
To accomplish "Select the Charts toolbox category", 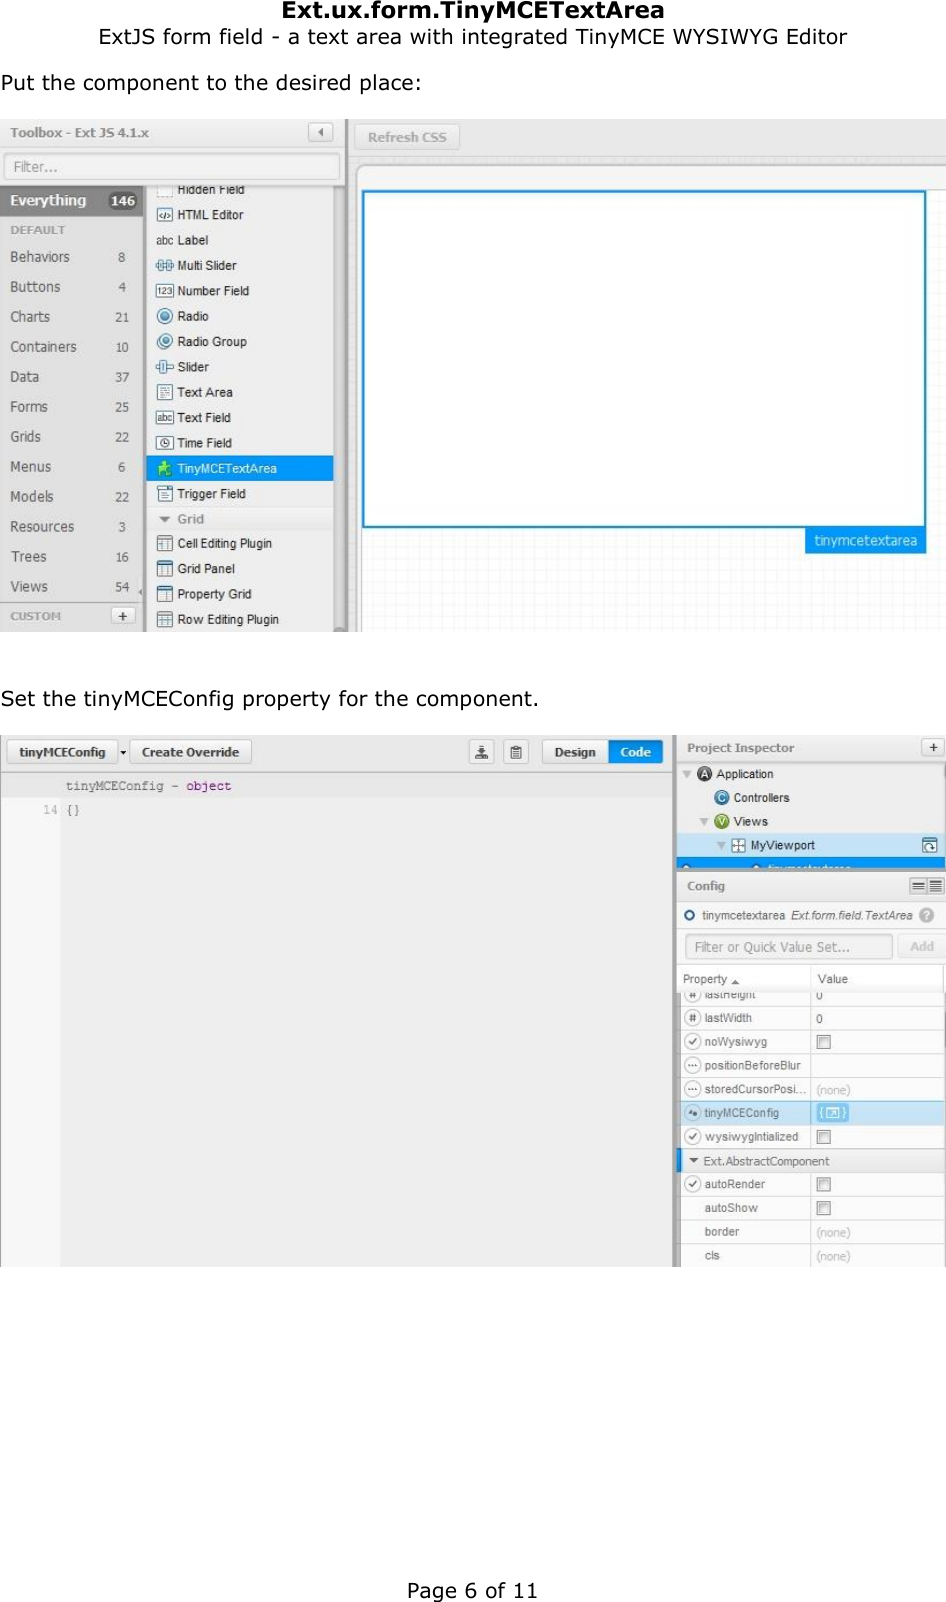I will pyautogui.click(x=72, y=317).
